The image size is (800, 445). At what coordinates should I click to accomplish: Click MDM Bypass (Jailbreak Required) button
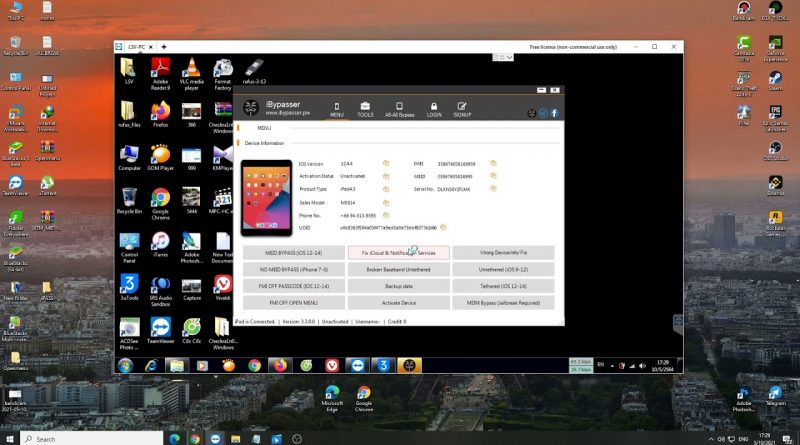[503, 303]
